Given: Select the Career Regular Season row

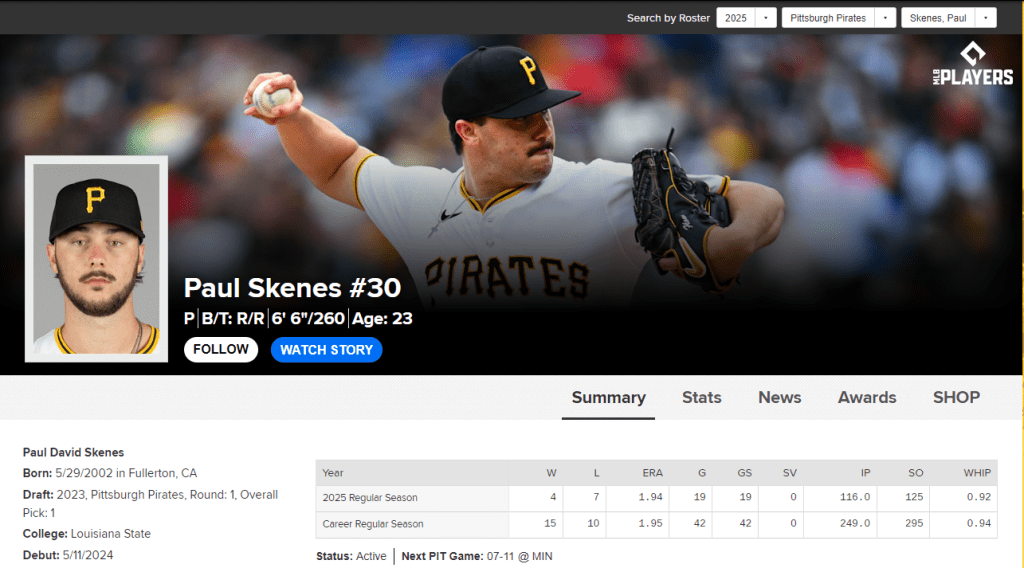Looking at the screenshot, I should point(373,524).
